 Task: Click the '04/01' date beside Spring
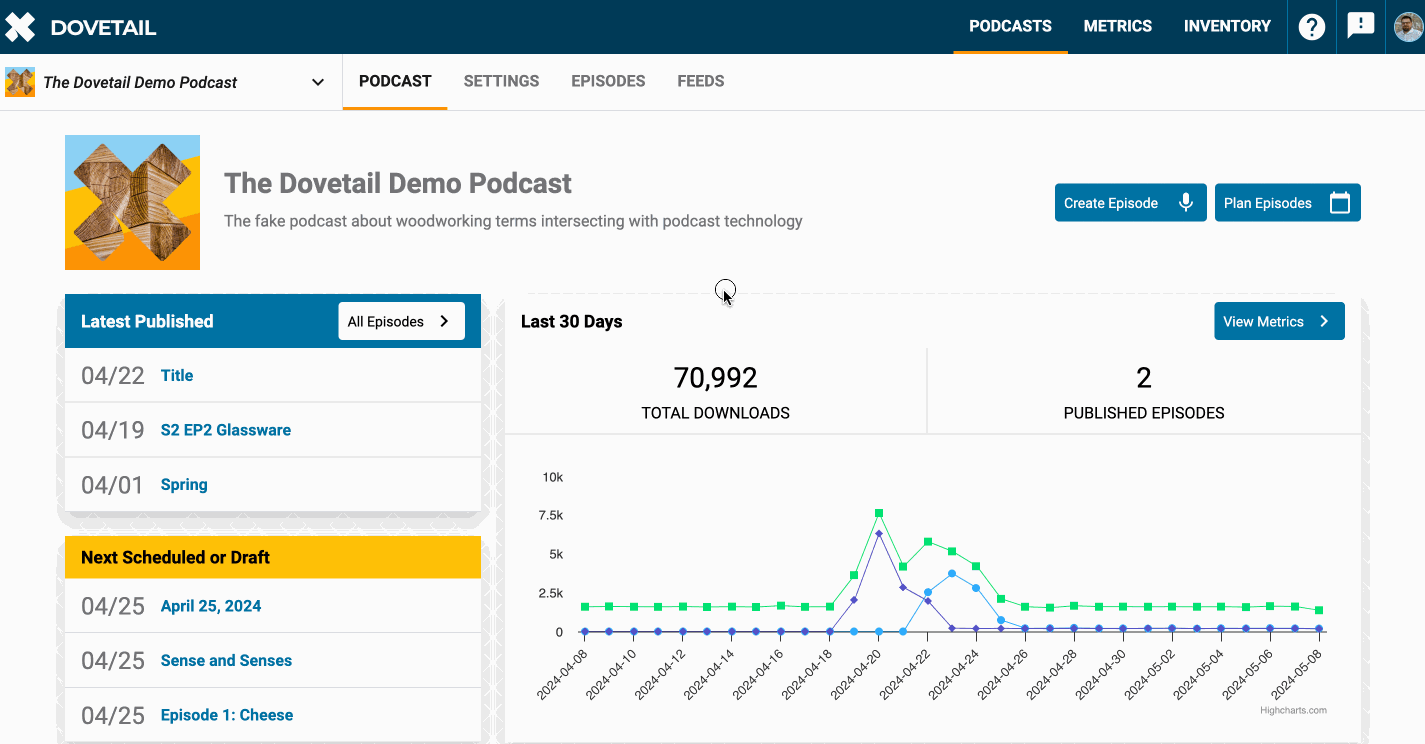113,485
